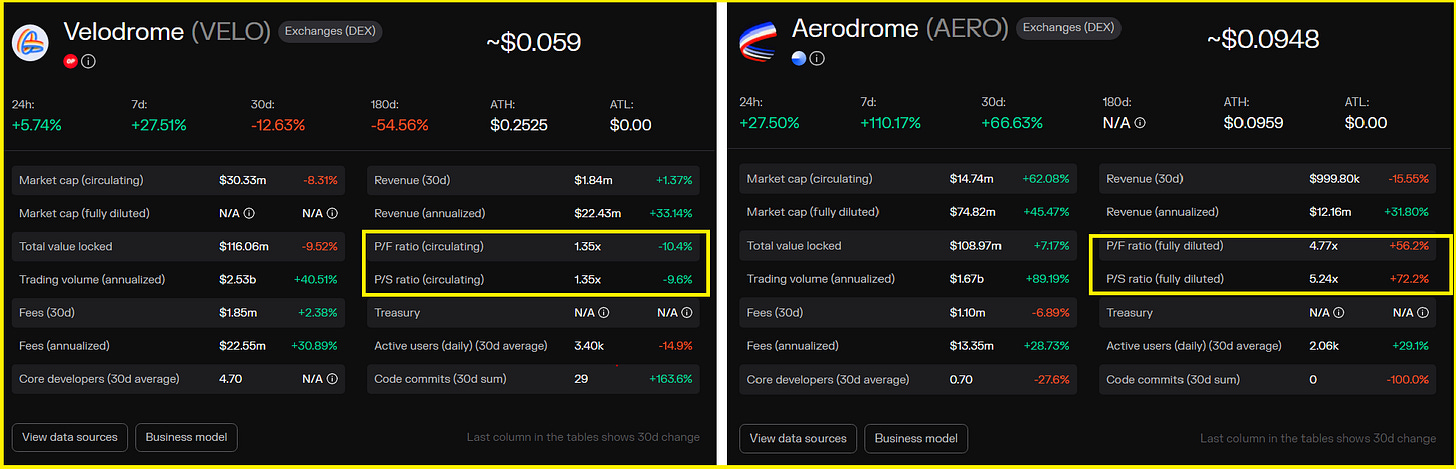The height and width of the screenshot is (469, 1456).
Task: Open info icon beside Velodrome's chain badge
Action: pyautogui.click(x=88, y=61)
